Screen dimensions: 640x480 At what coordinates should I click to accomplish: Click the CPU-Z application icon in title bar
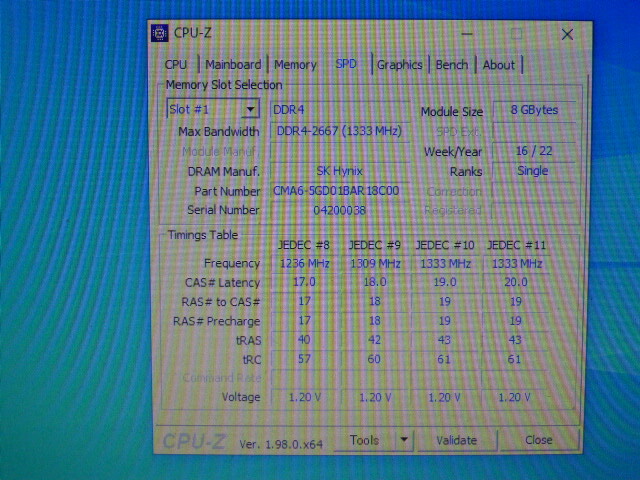(160, 33)
